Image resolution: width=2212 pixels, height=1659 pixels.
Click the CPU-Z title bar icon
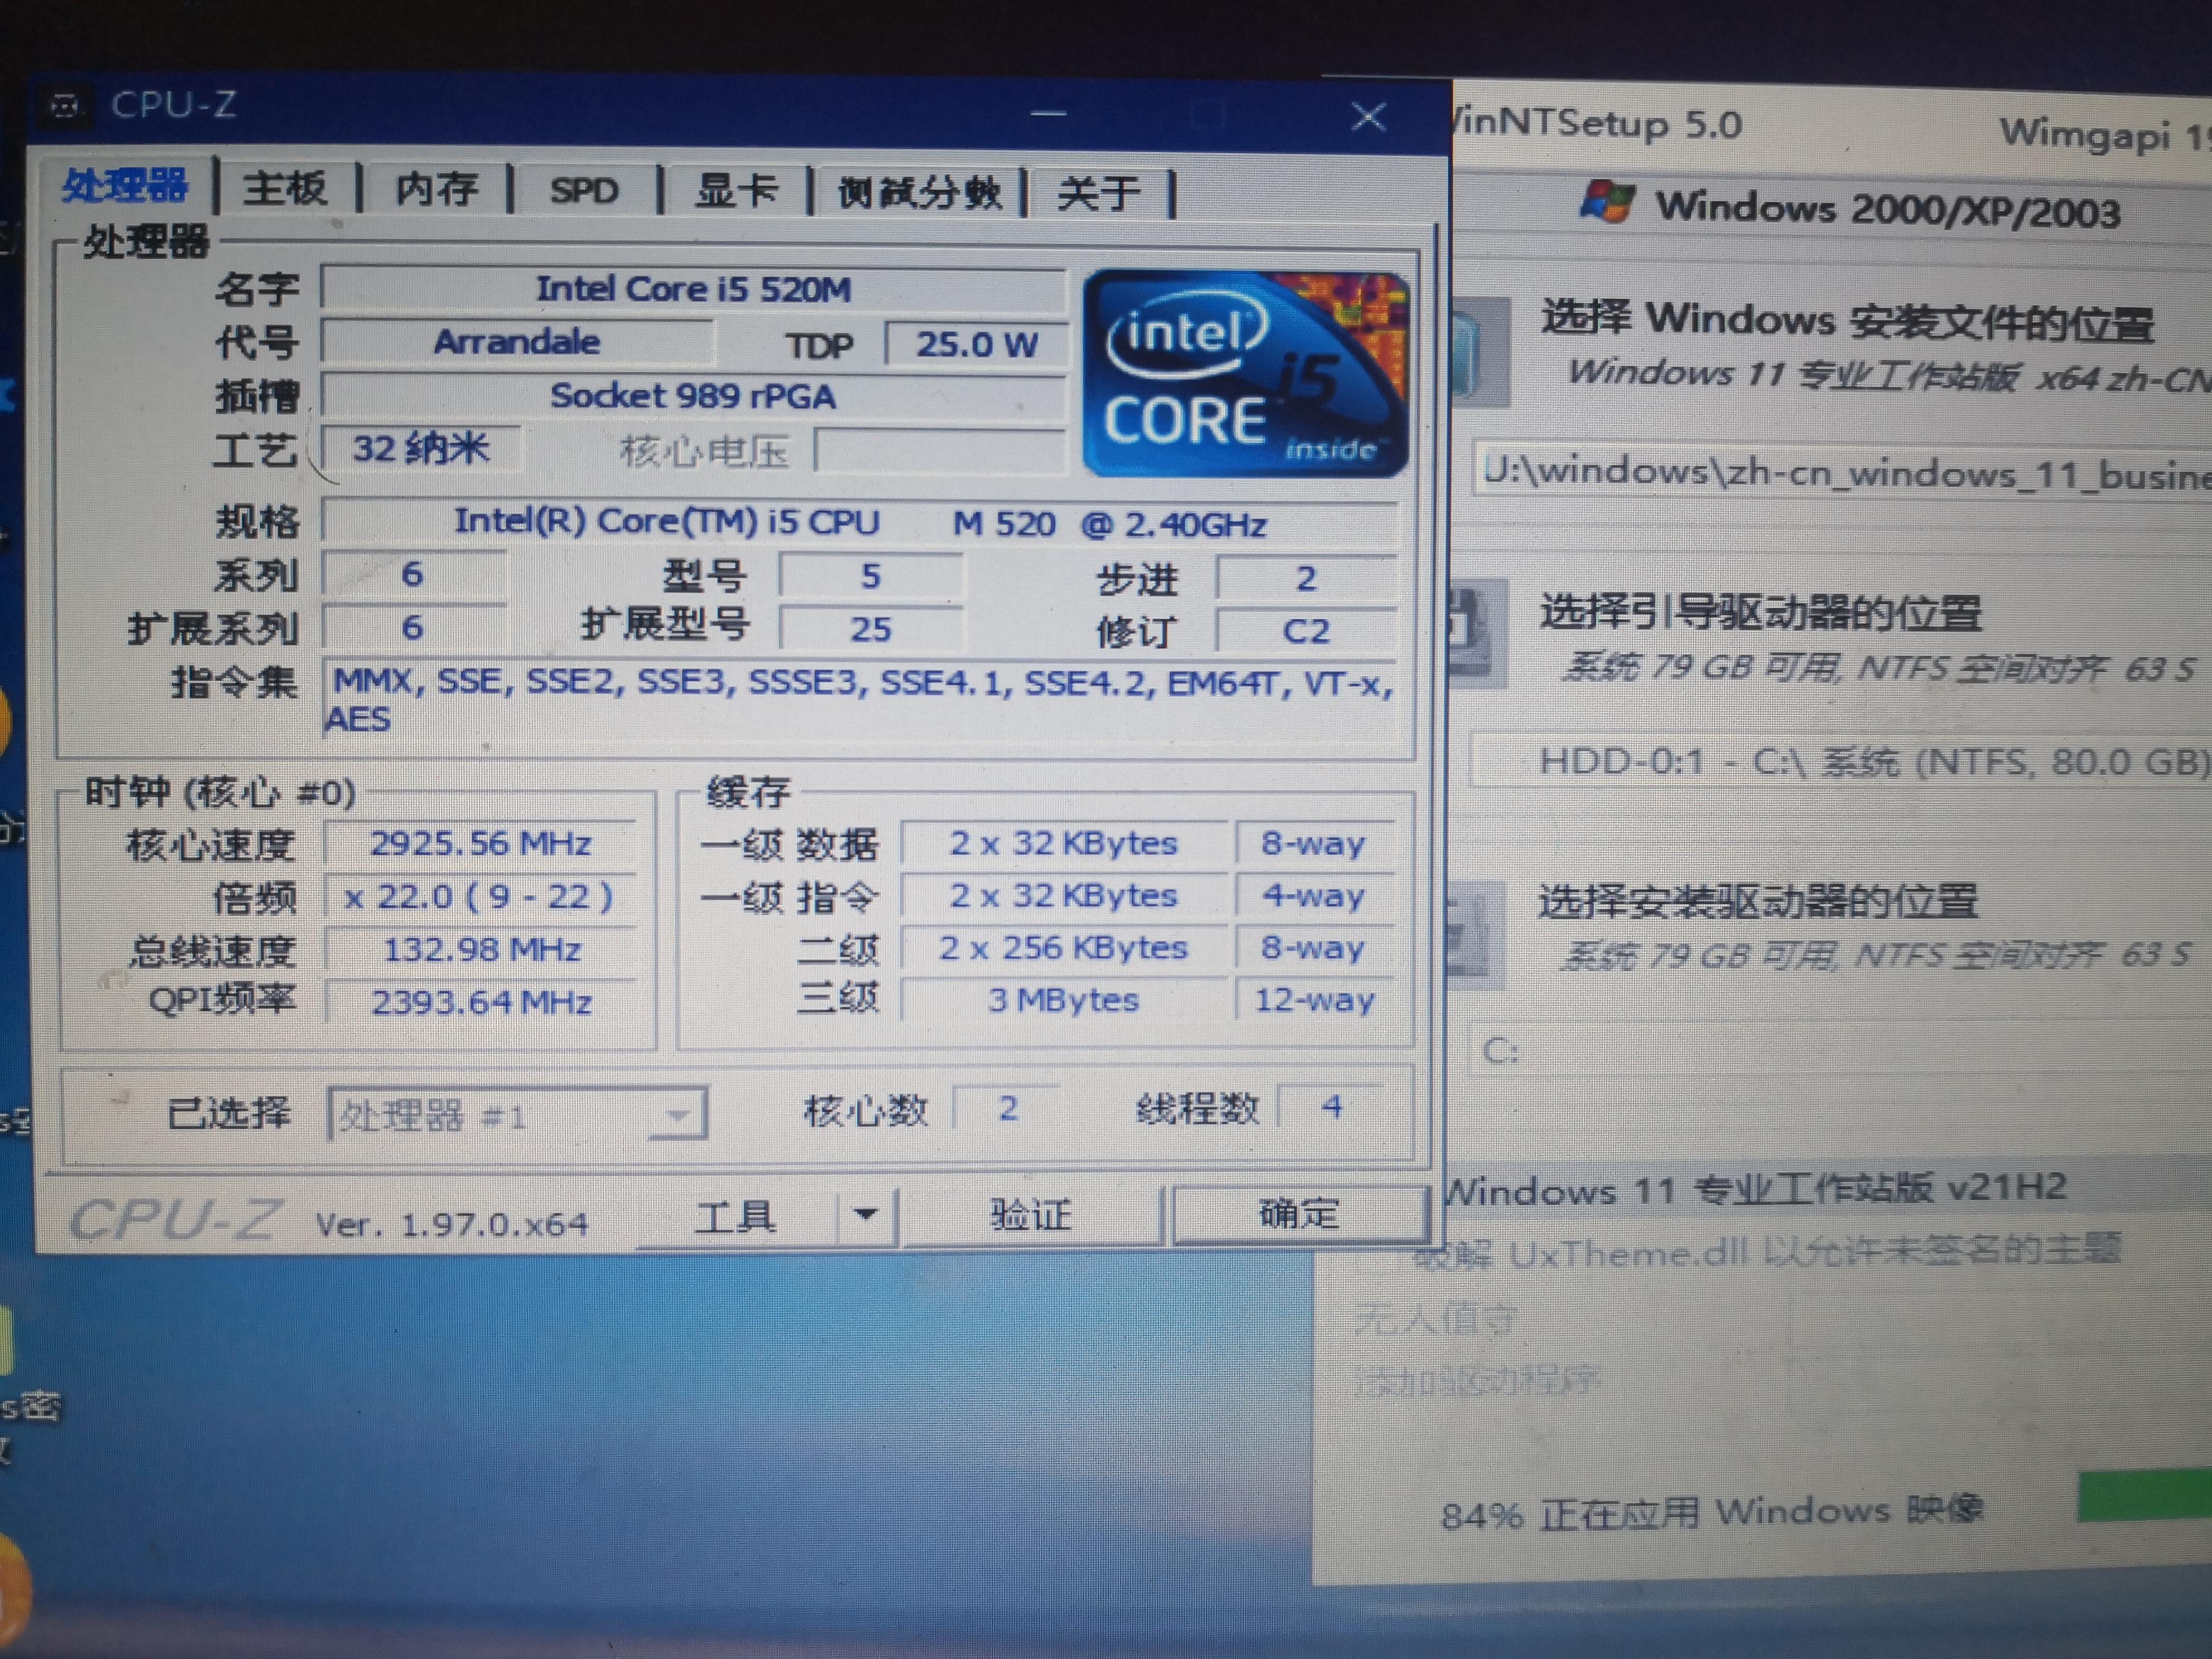pos(66,105)
